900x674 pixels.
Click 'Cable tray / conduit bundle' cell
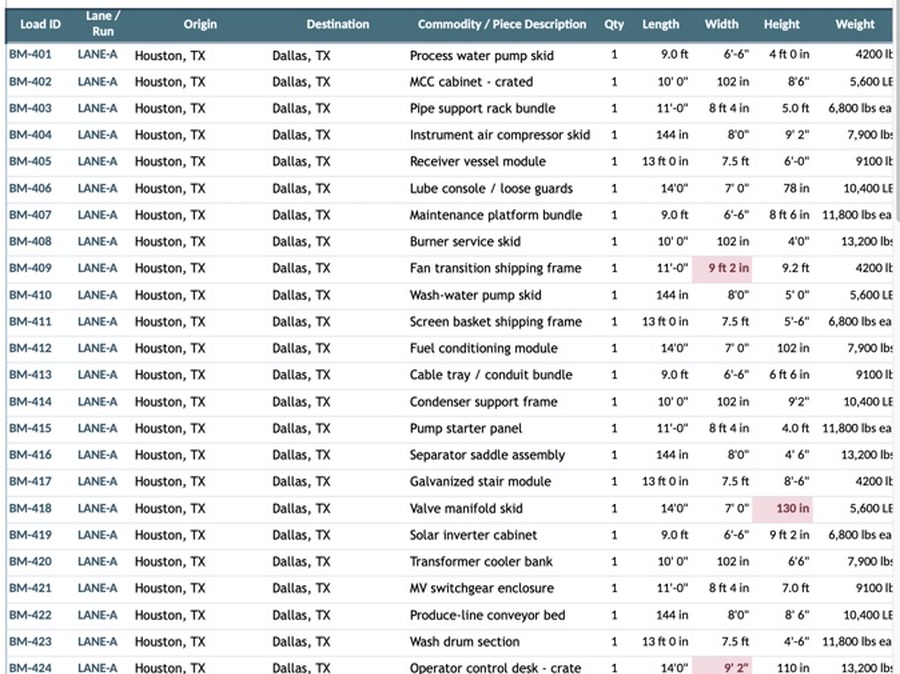pyautogui.click(x=491, y=375)
